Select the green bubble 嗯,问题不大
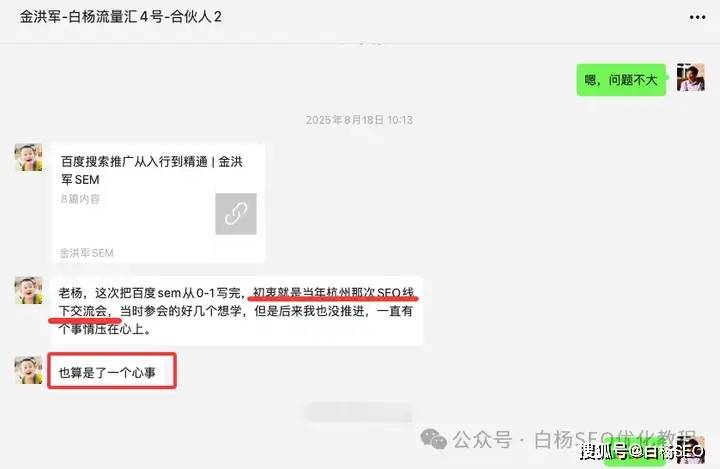Viewport: 720px width, 469px height. coord(621,80)
